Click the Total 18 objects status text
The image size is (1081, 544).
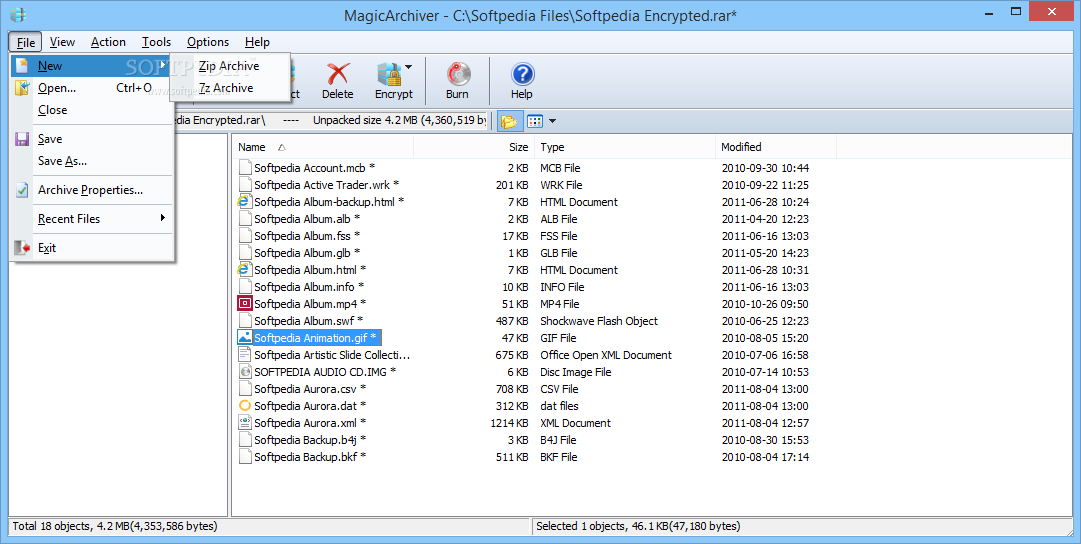(x=115, y=526)
